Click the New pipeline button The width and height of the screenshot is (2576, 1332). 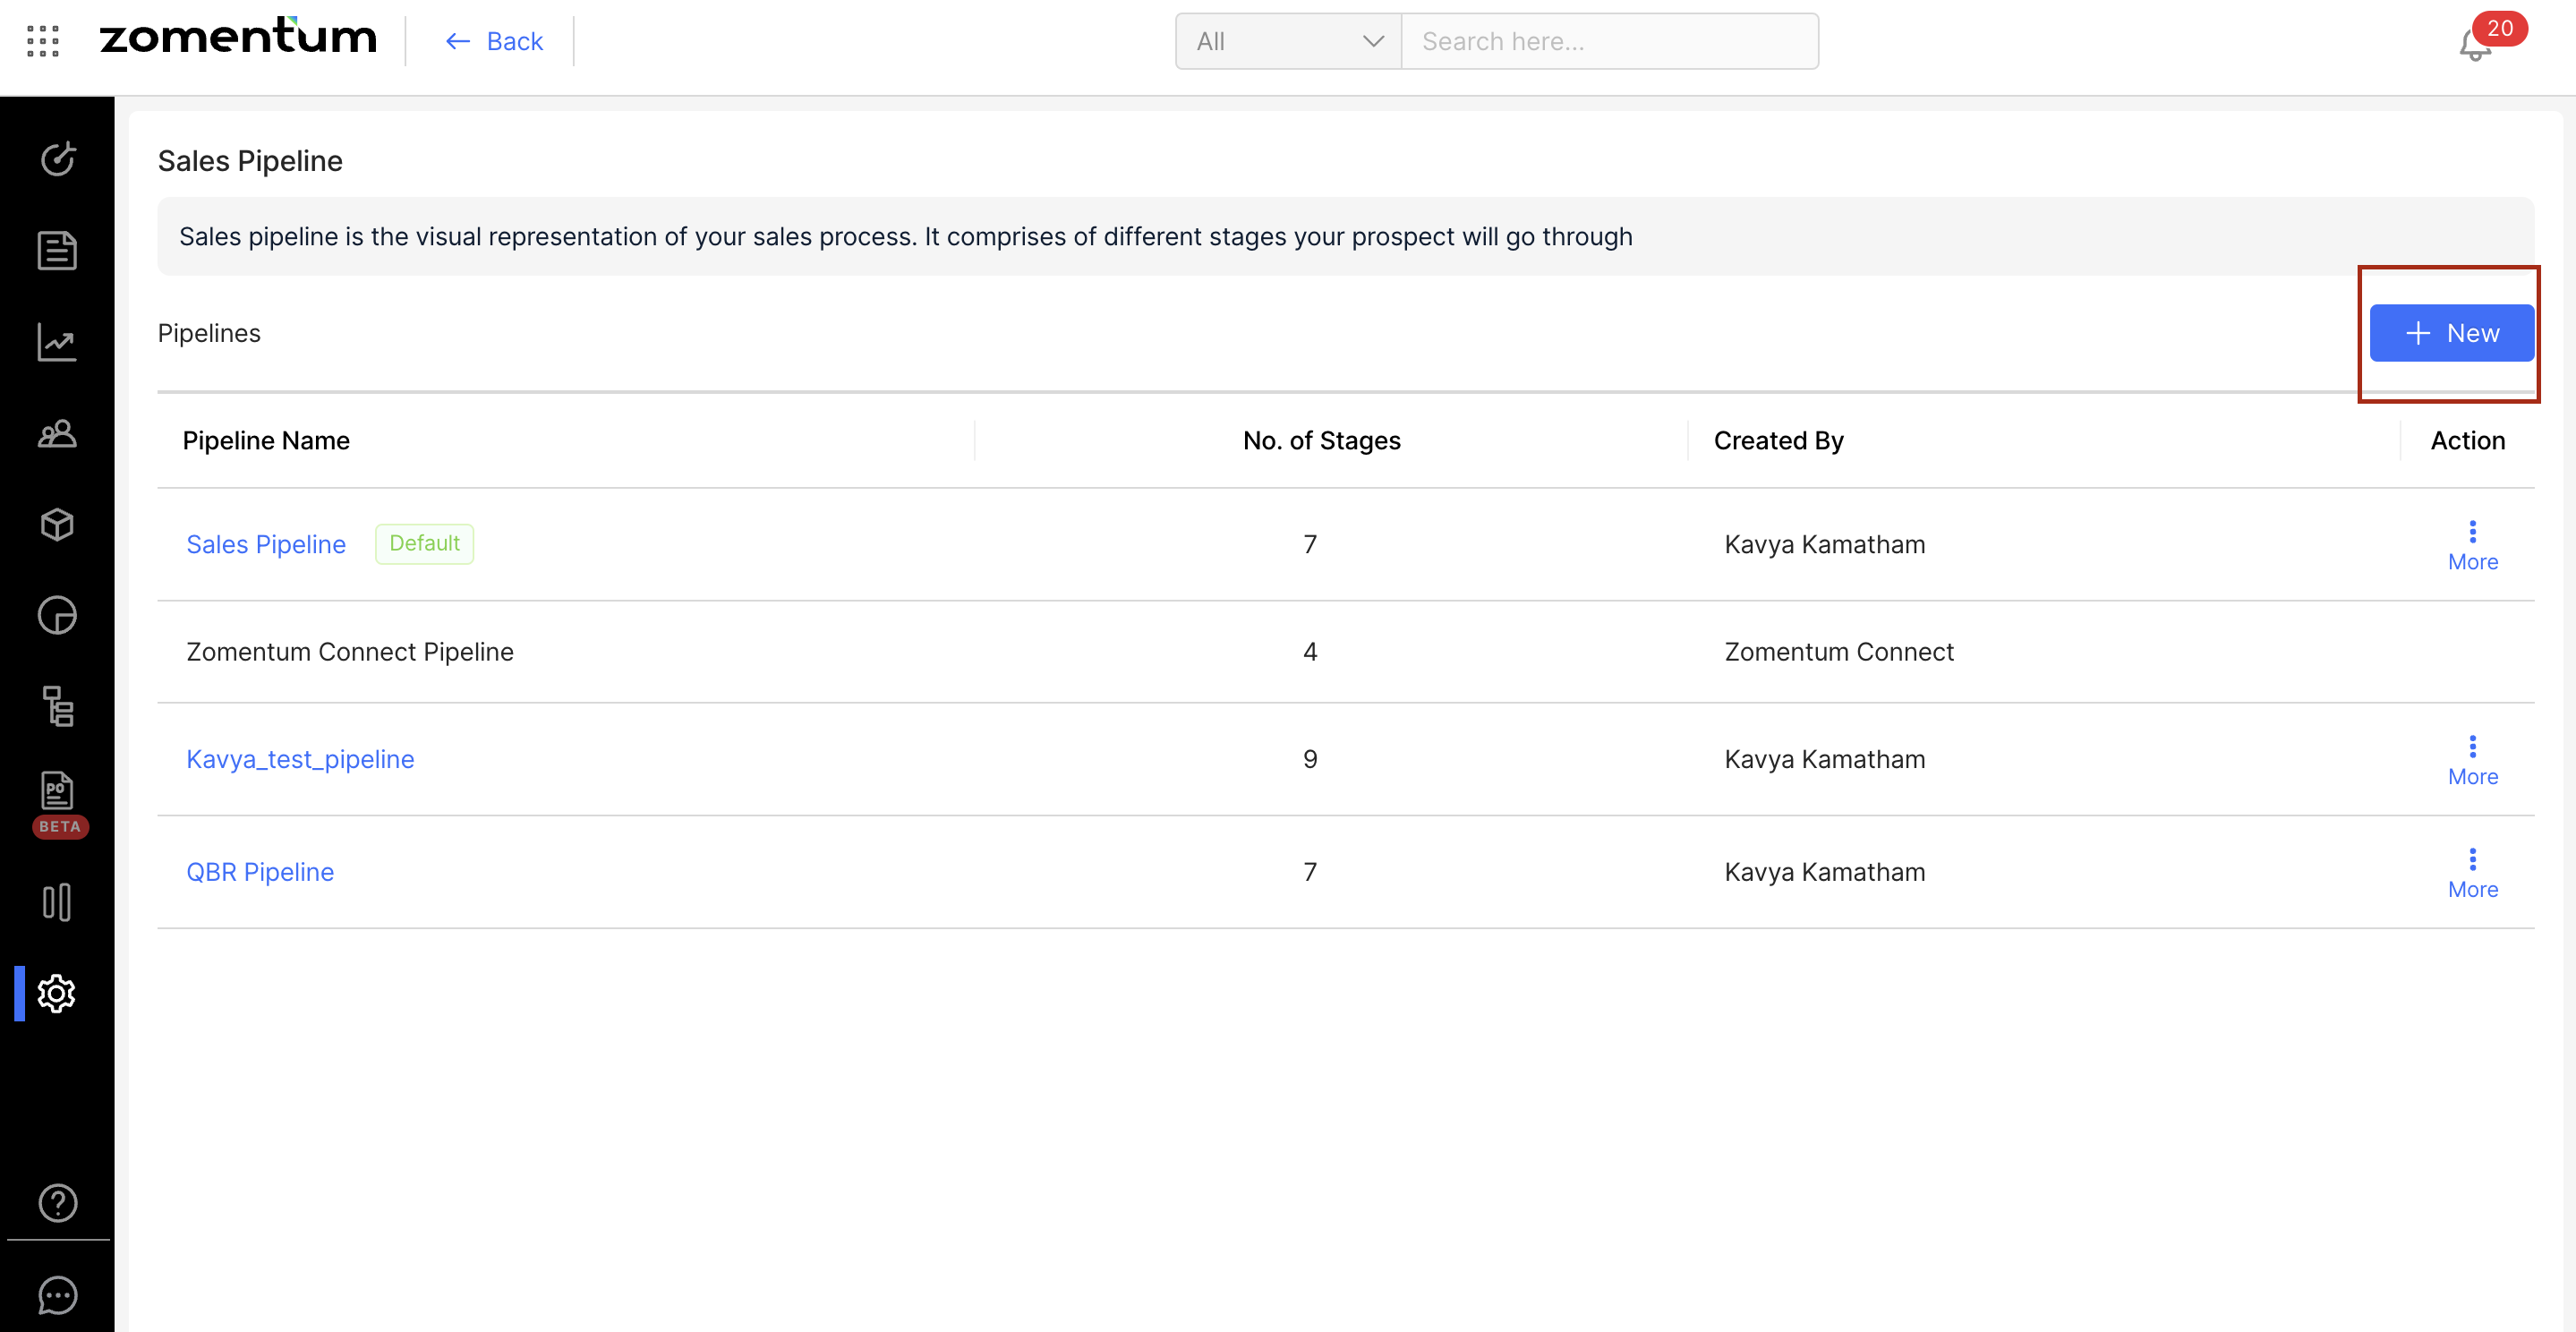pyautogui.click(x=2451, y=333)
